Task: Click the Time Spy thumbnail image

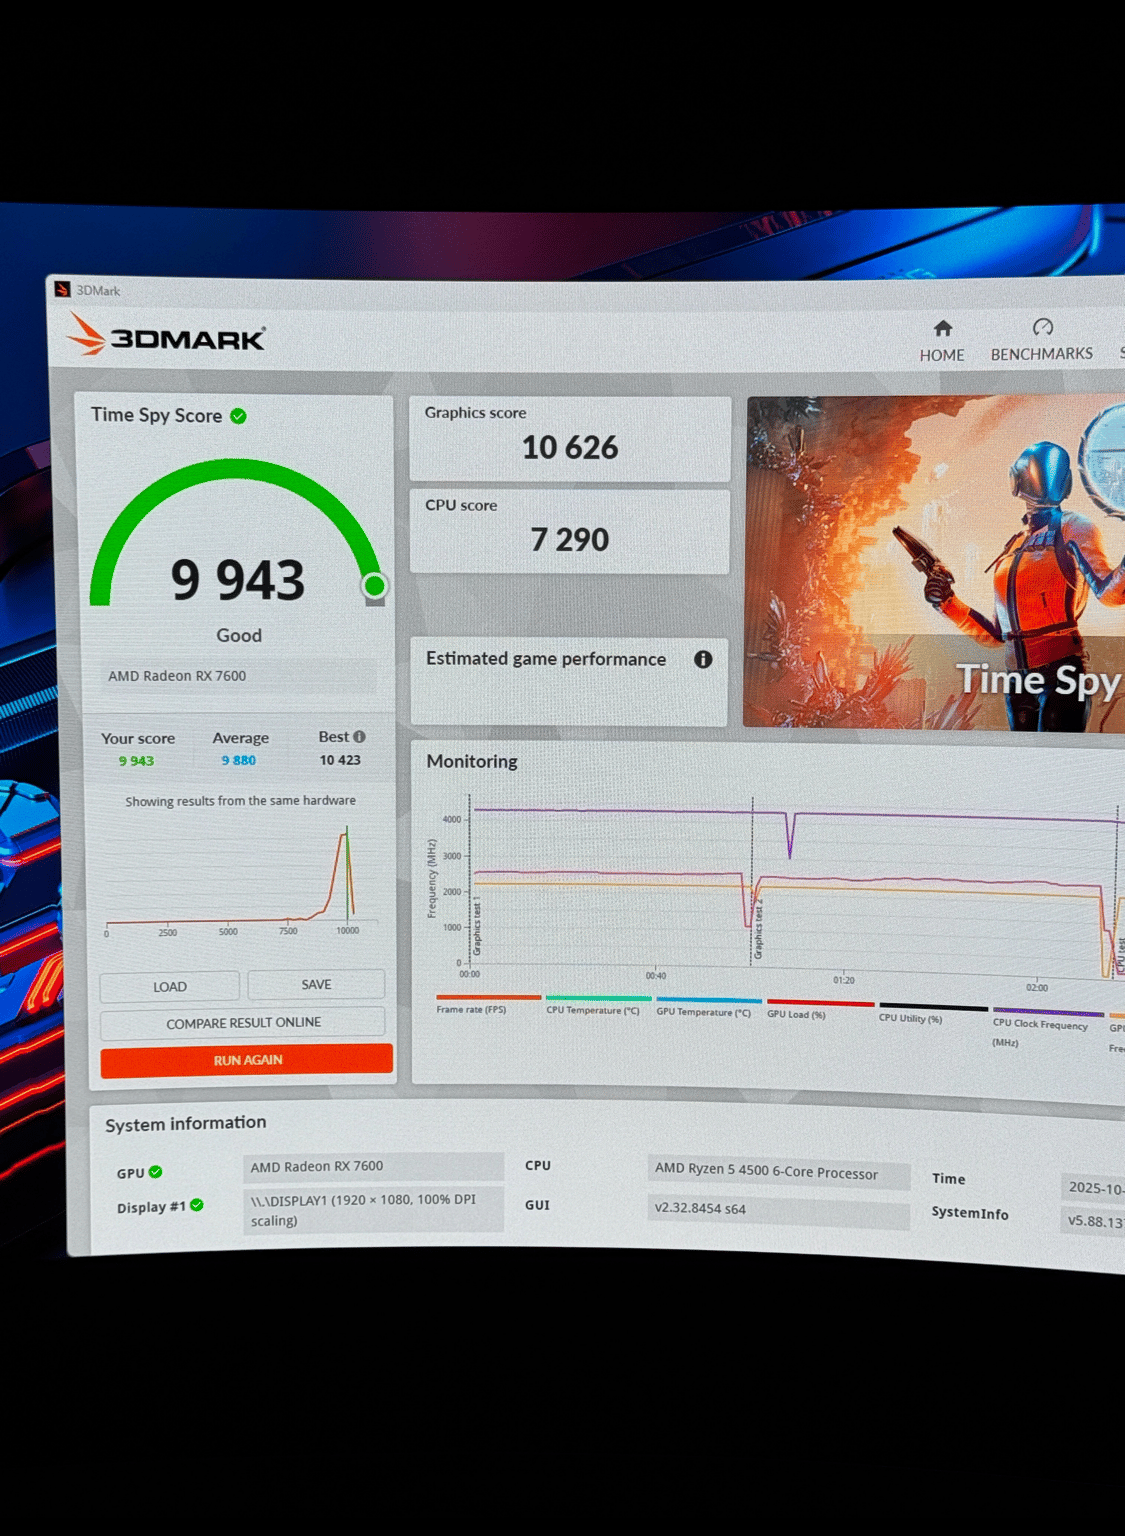Action: (x=935, y=563)
